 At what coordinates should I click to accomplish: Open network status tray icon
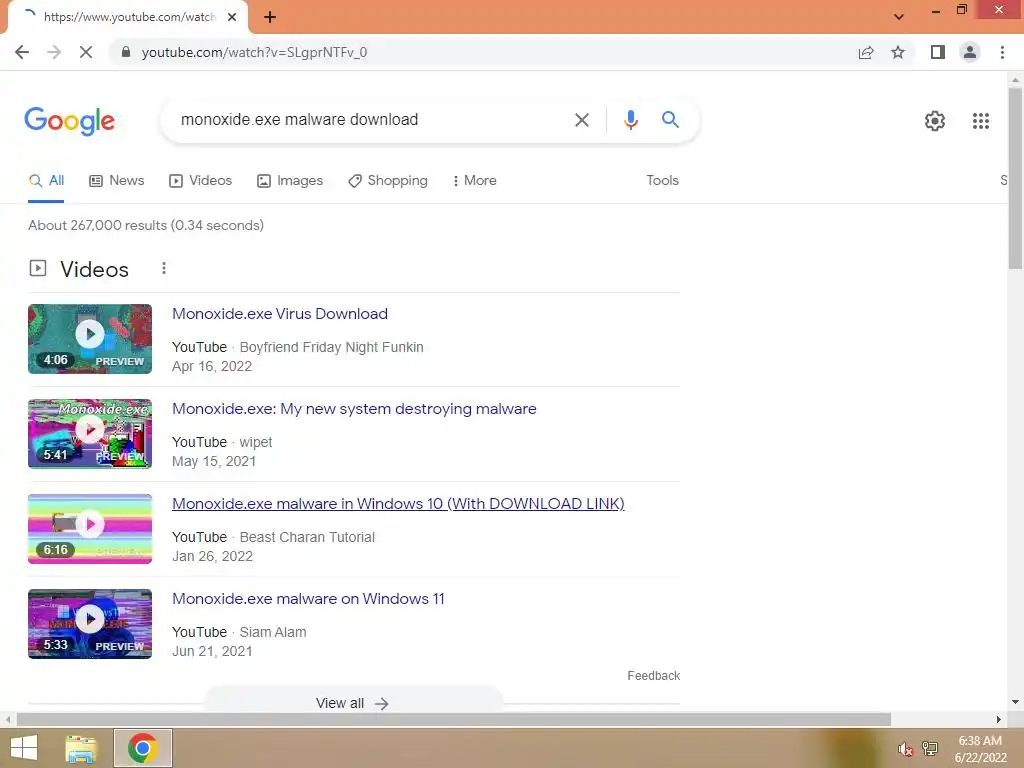(x=929, y=749)
